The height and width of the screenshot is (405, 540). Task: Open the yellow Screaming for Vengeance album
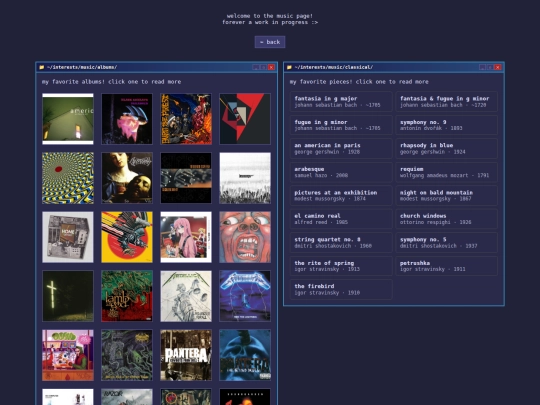pyautogui.click(x=127, y=237)
